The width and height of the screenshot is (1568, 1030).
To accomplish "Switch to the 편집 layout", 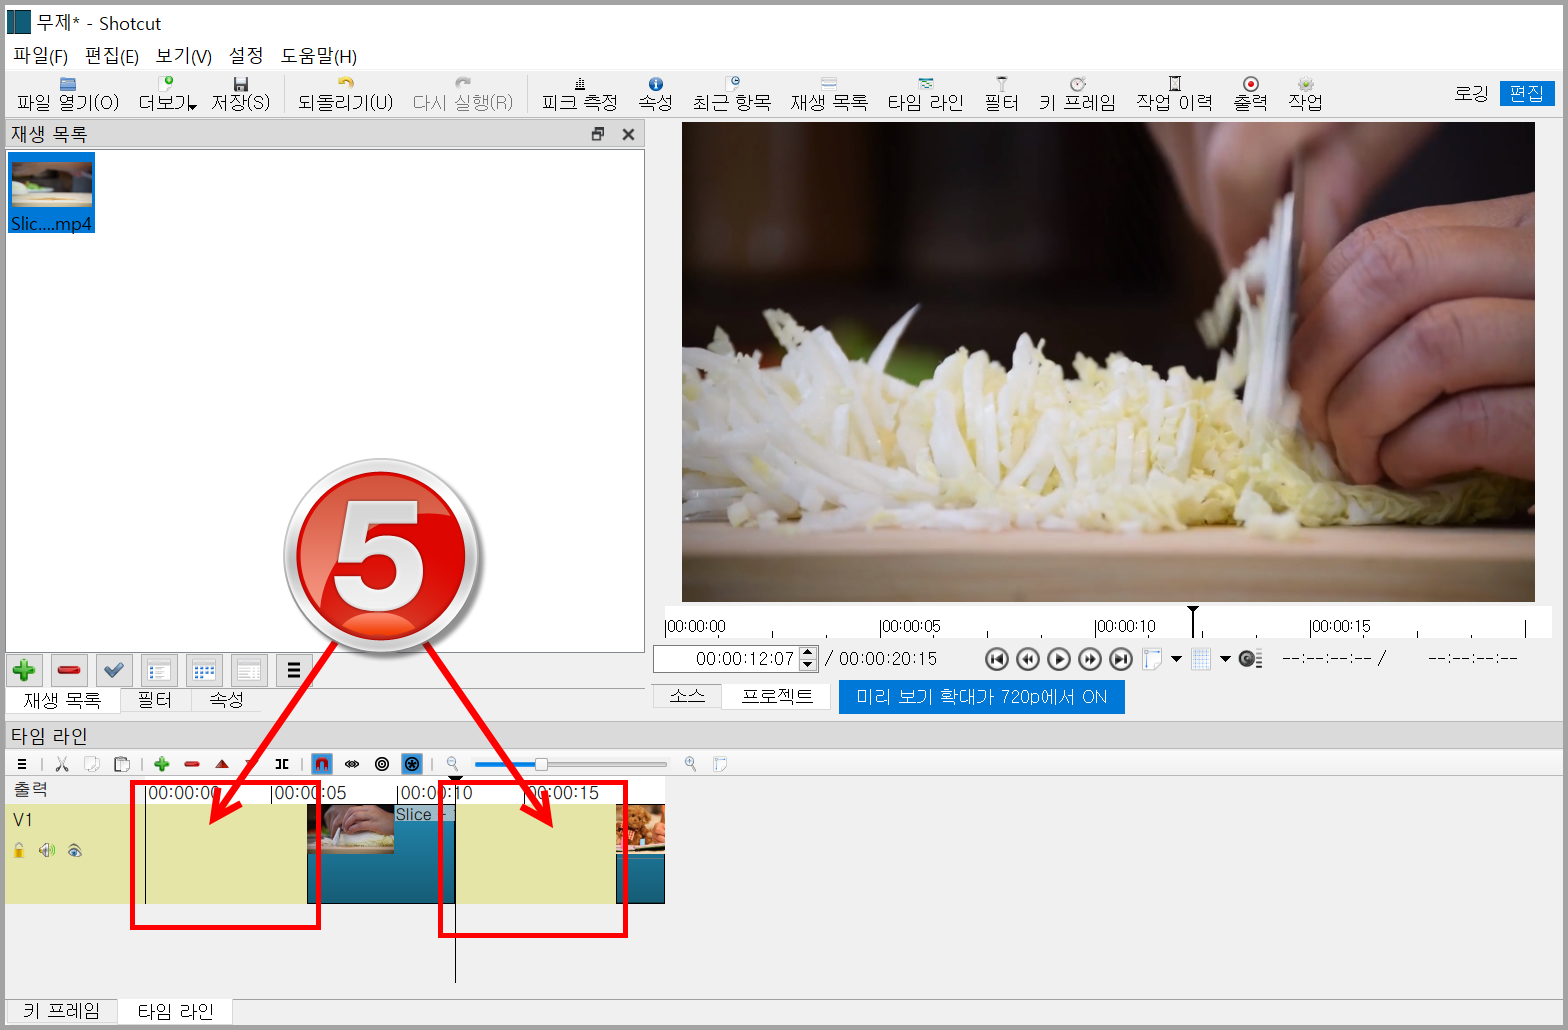I will (x=1527, y=93).
